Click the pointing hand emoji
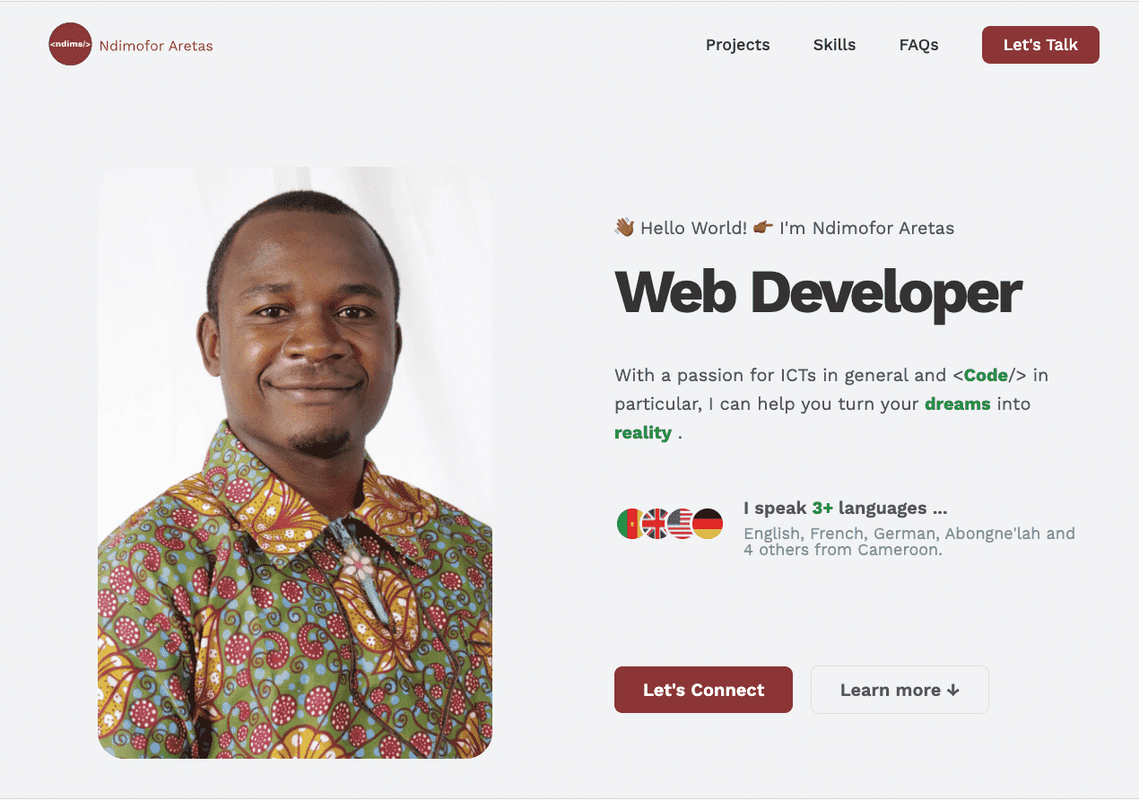This screenshot has height=800, width=1139. pos(763,227)
